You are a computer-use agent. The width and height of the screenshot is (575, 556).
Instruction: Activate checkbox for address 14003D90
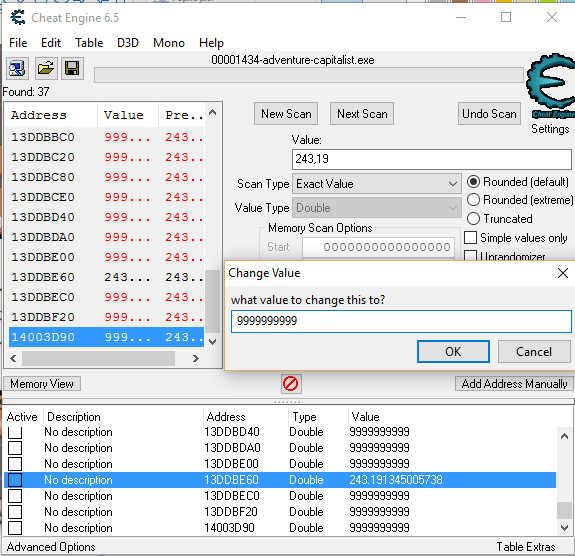pos(15,528)
